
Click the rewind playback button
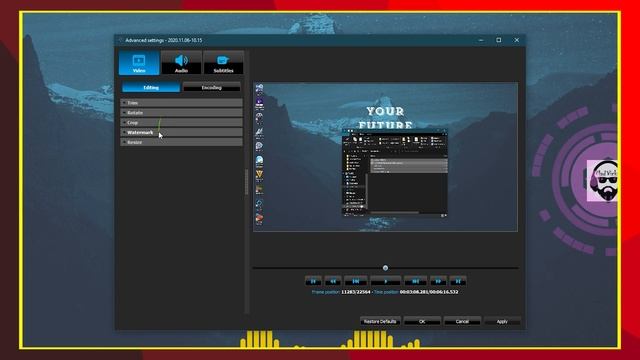click(x=333, y=281)
